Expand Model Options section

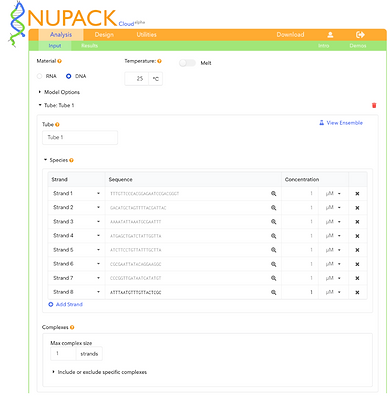(x=59, y=92)
